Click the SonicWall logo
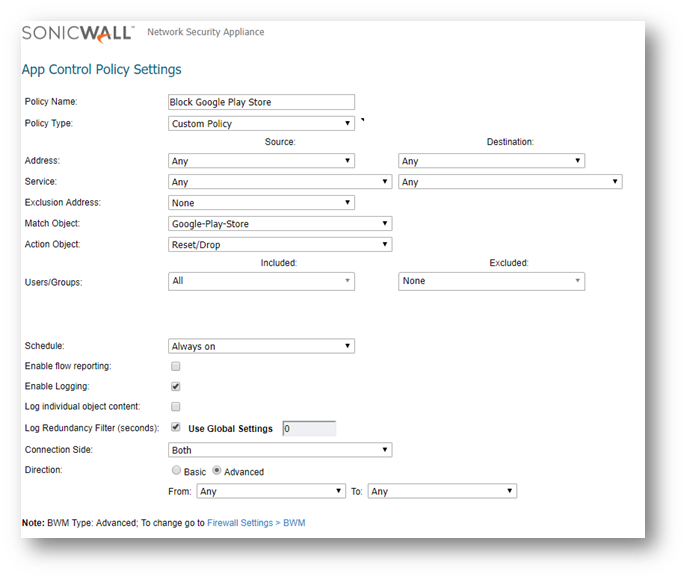Viewport: 687px width, 580px height. (78, 33)
